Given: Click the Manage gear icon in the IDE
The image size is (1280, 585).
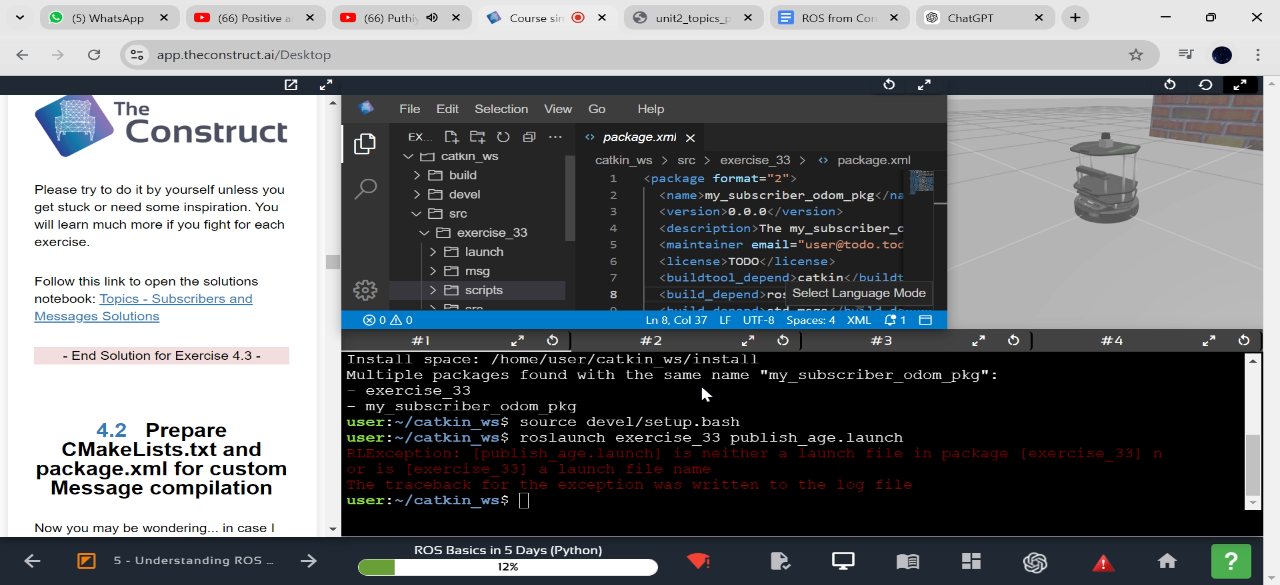Looking at the screenshot, I should 365,290.
